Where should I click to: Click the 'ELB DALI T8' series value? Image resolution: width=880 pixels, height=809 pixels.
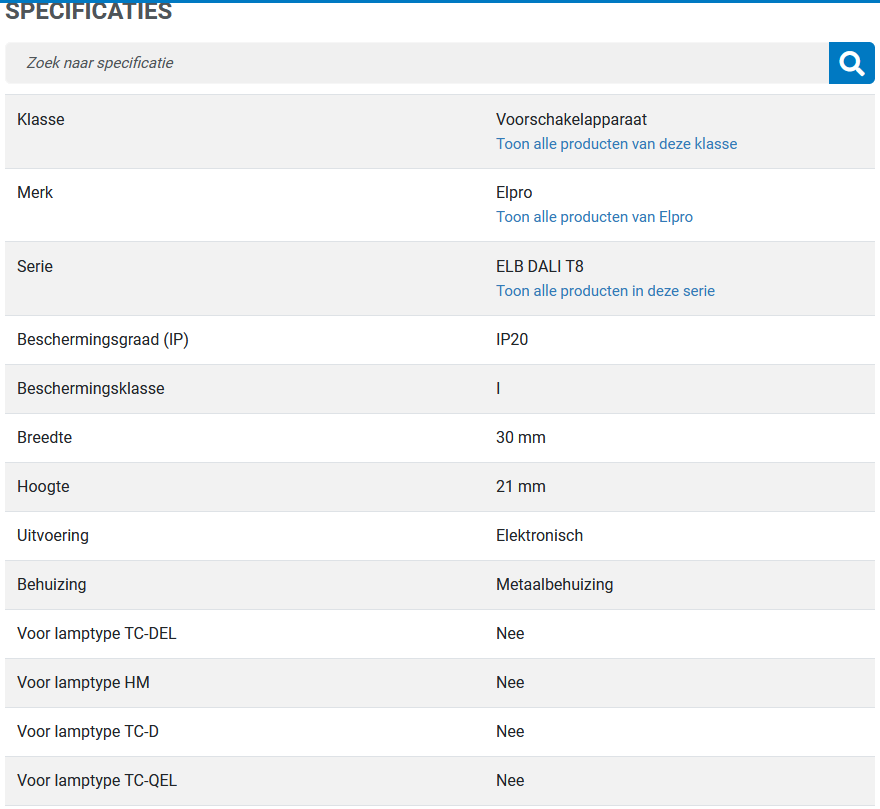point(539,266)
